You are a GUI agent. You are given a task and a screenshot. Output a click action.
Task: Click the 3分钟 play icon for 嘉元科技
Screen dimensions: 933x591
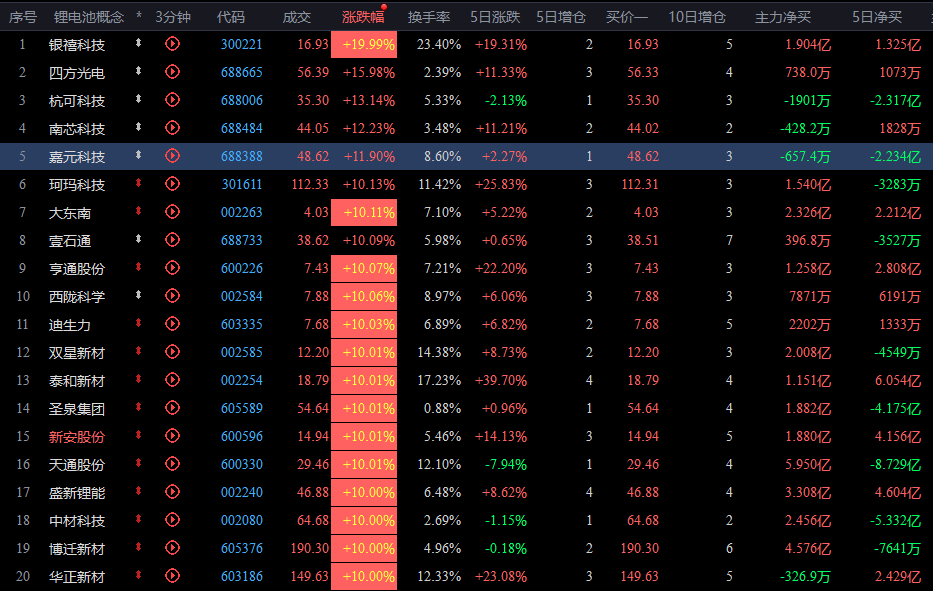tap(172, 155)
